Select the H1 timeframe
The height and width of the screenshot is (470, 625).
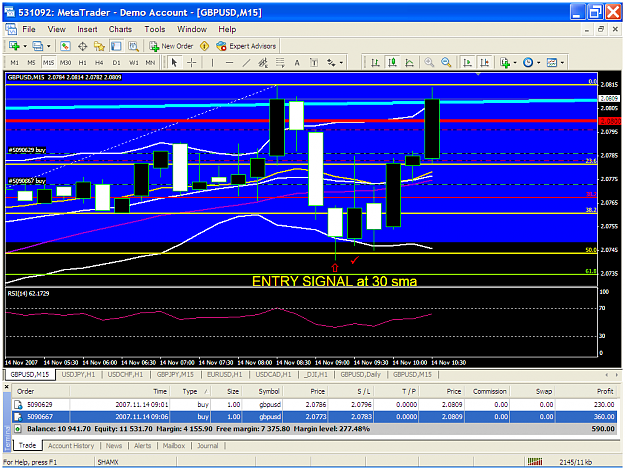[83, 63]
